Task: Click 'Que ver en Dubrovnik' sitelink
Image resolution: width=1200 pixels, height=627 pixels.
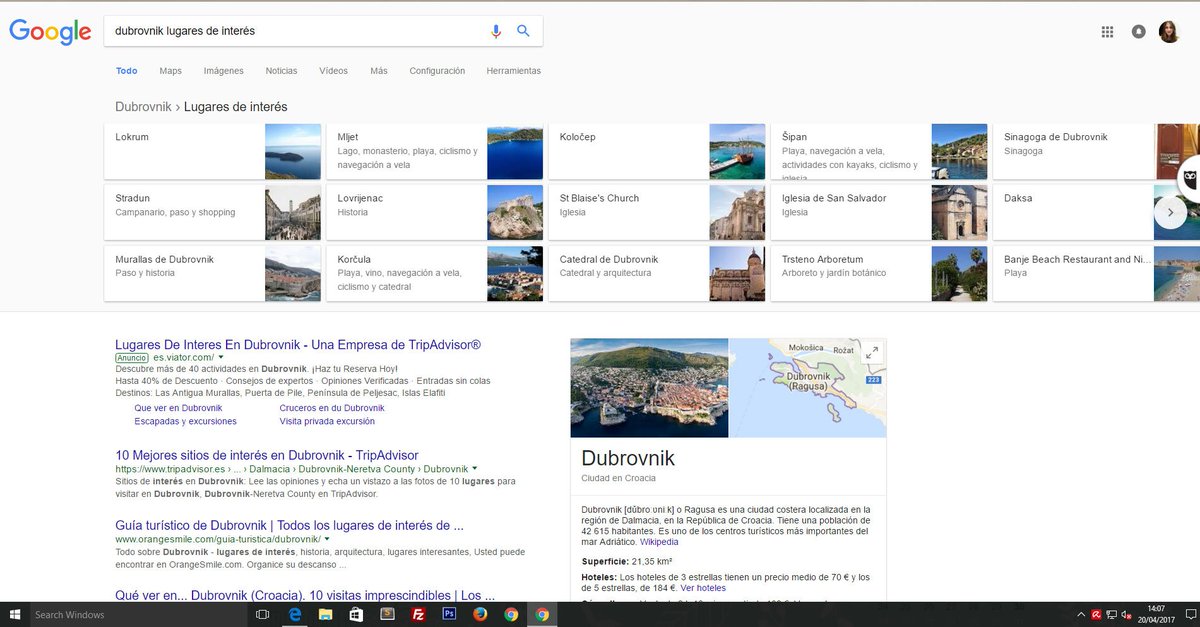Action: click(178, 408)
